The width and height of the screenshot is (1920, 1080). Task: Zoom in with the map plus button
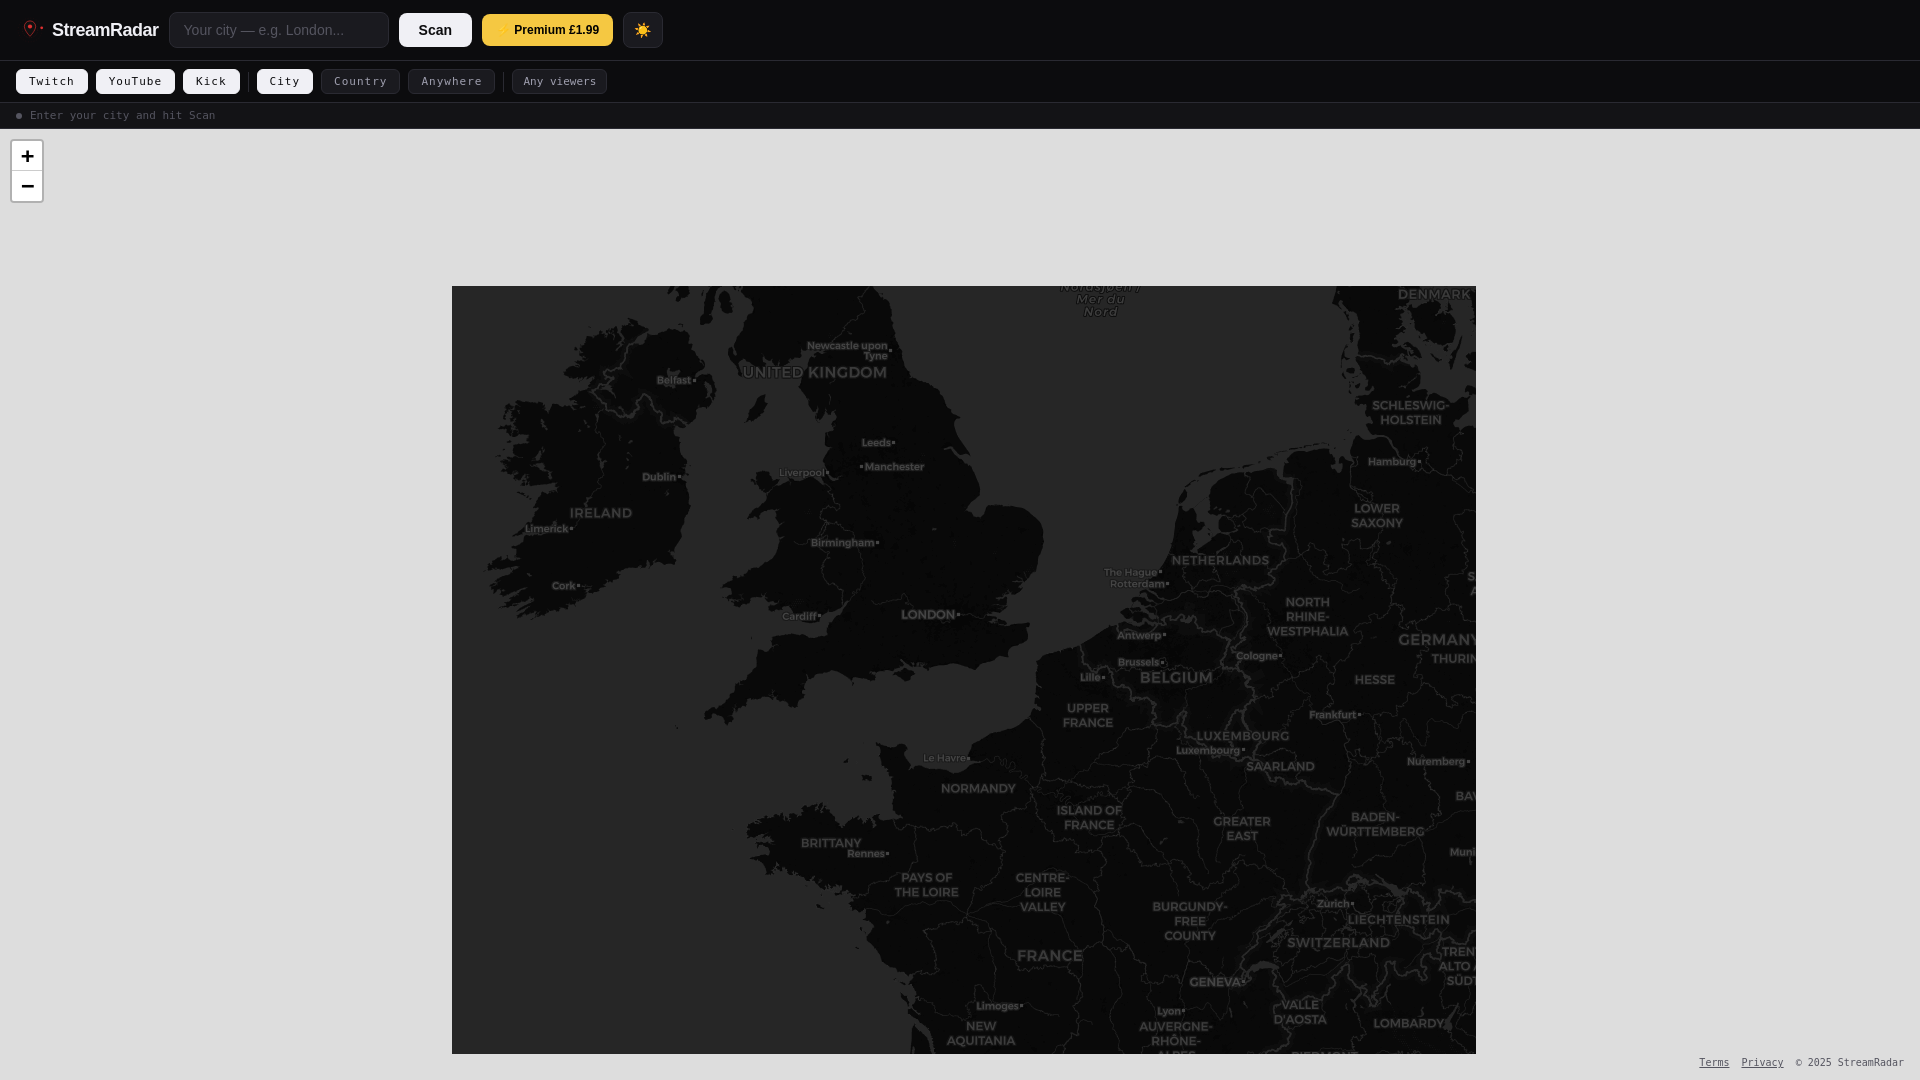27,156
